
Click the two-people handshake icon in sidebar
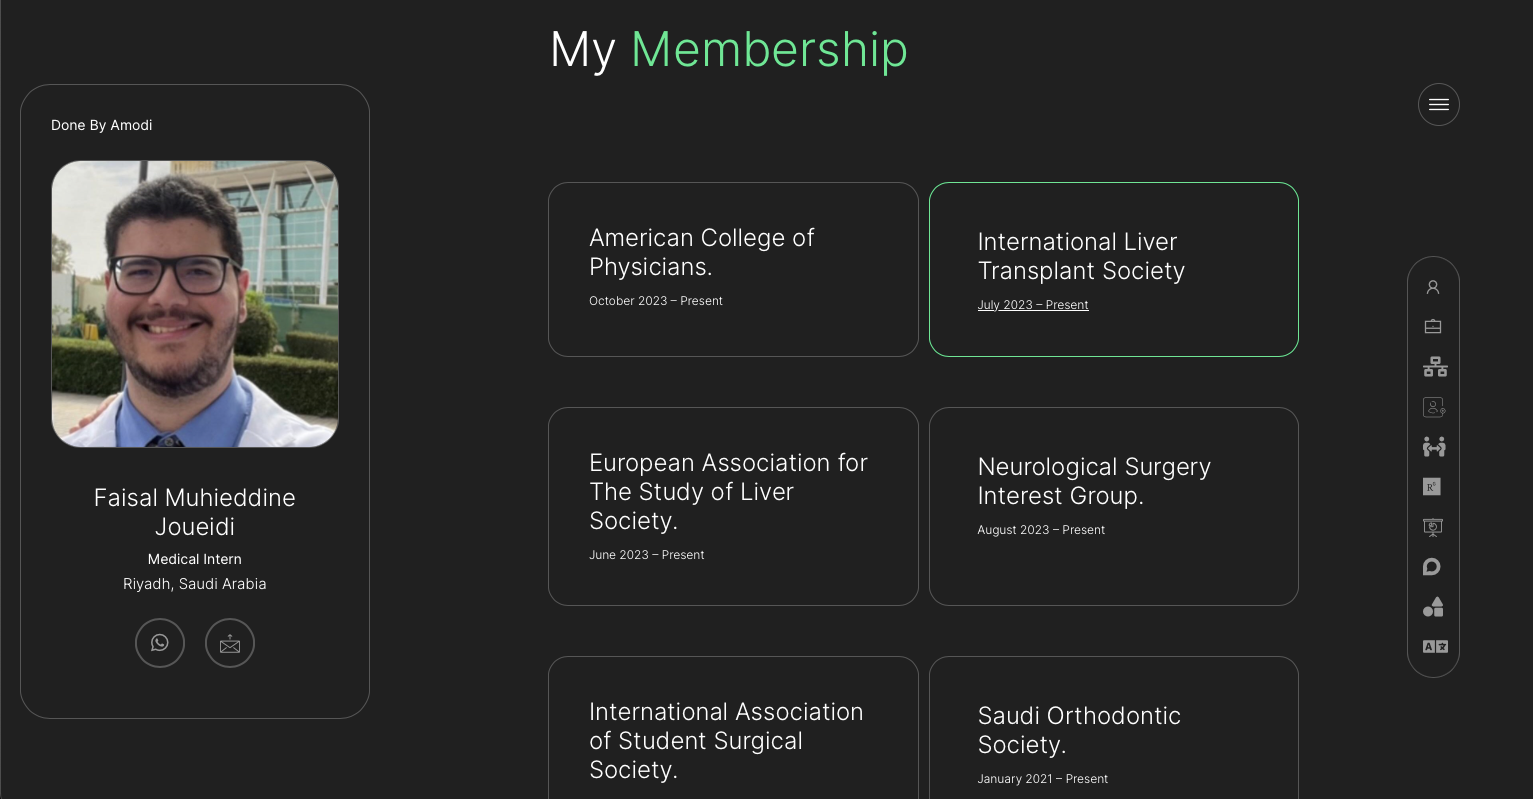tap(1434, 447)
